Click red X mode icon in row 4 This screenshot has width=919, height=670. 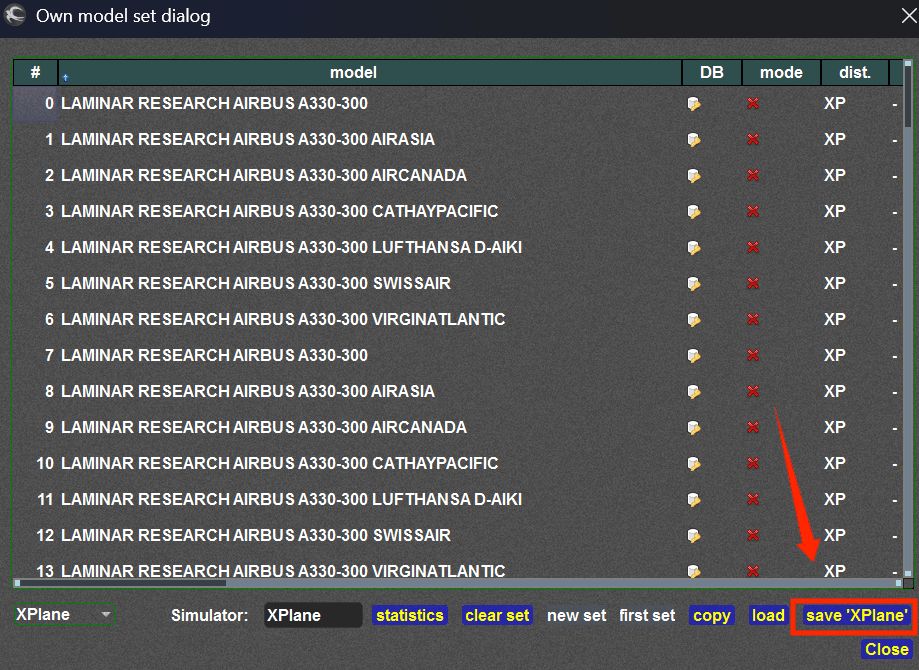tap(753, 248)
